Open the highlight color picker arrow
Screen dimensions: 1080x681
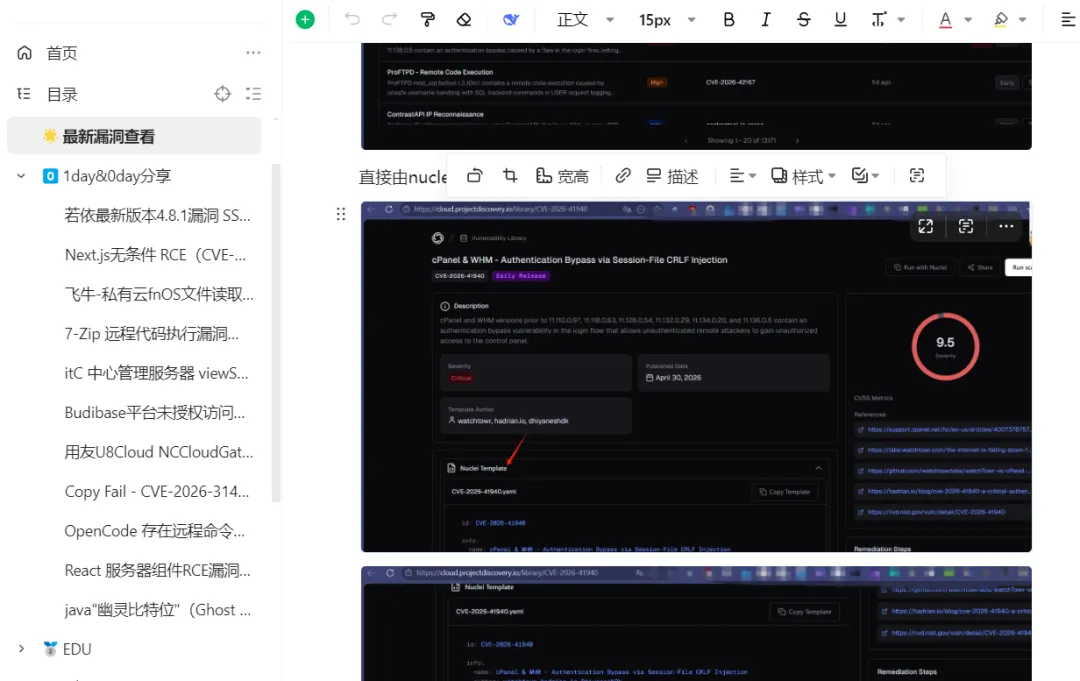1023,19
